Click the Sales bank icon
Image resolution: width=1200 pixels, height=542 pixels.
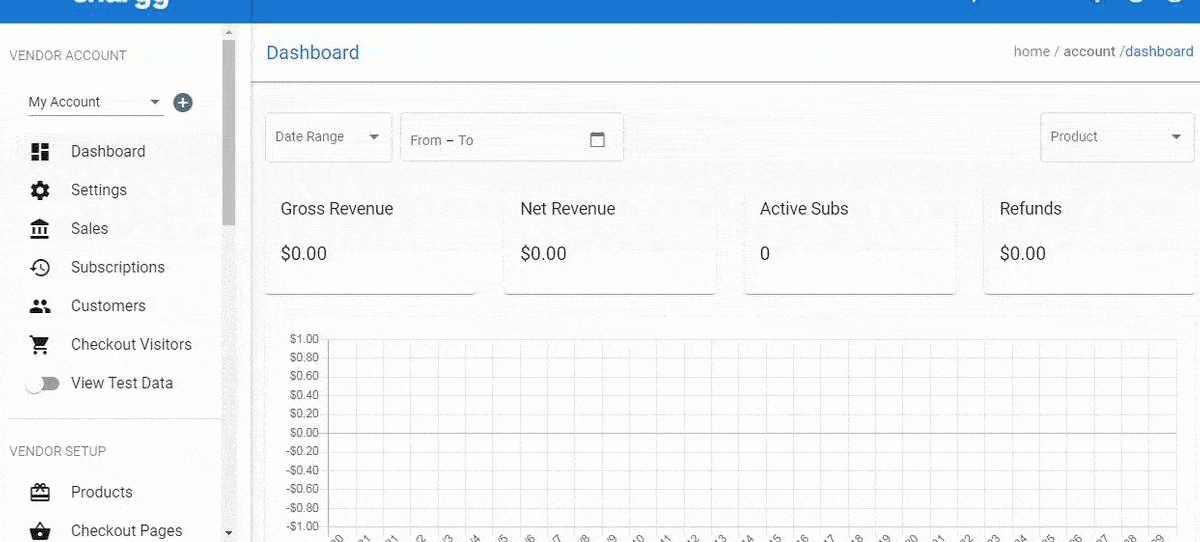pyautogui.click(x=40, y=229)
